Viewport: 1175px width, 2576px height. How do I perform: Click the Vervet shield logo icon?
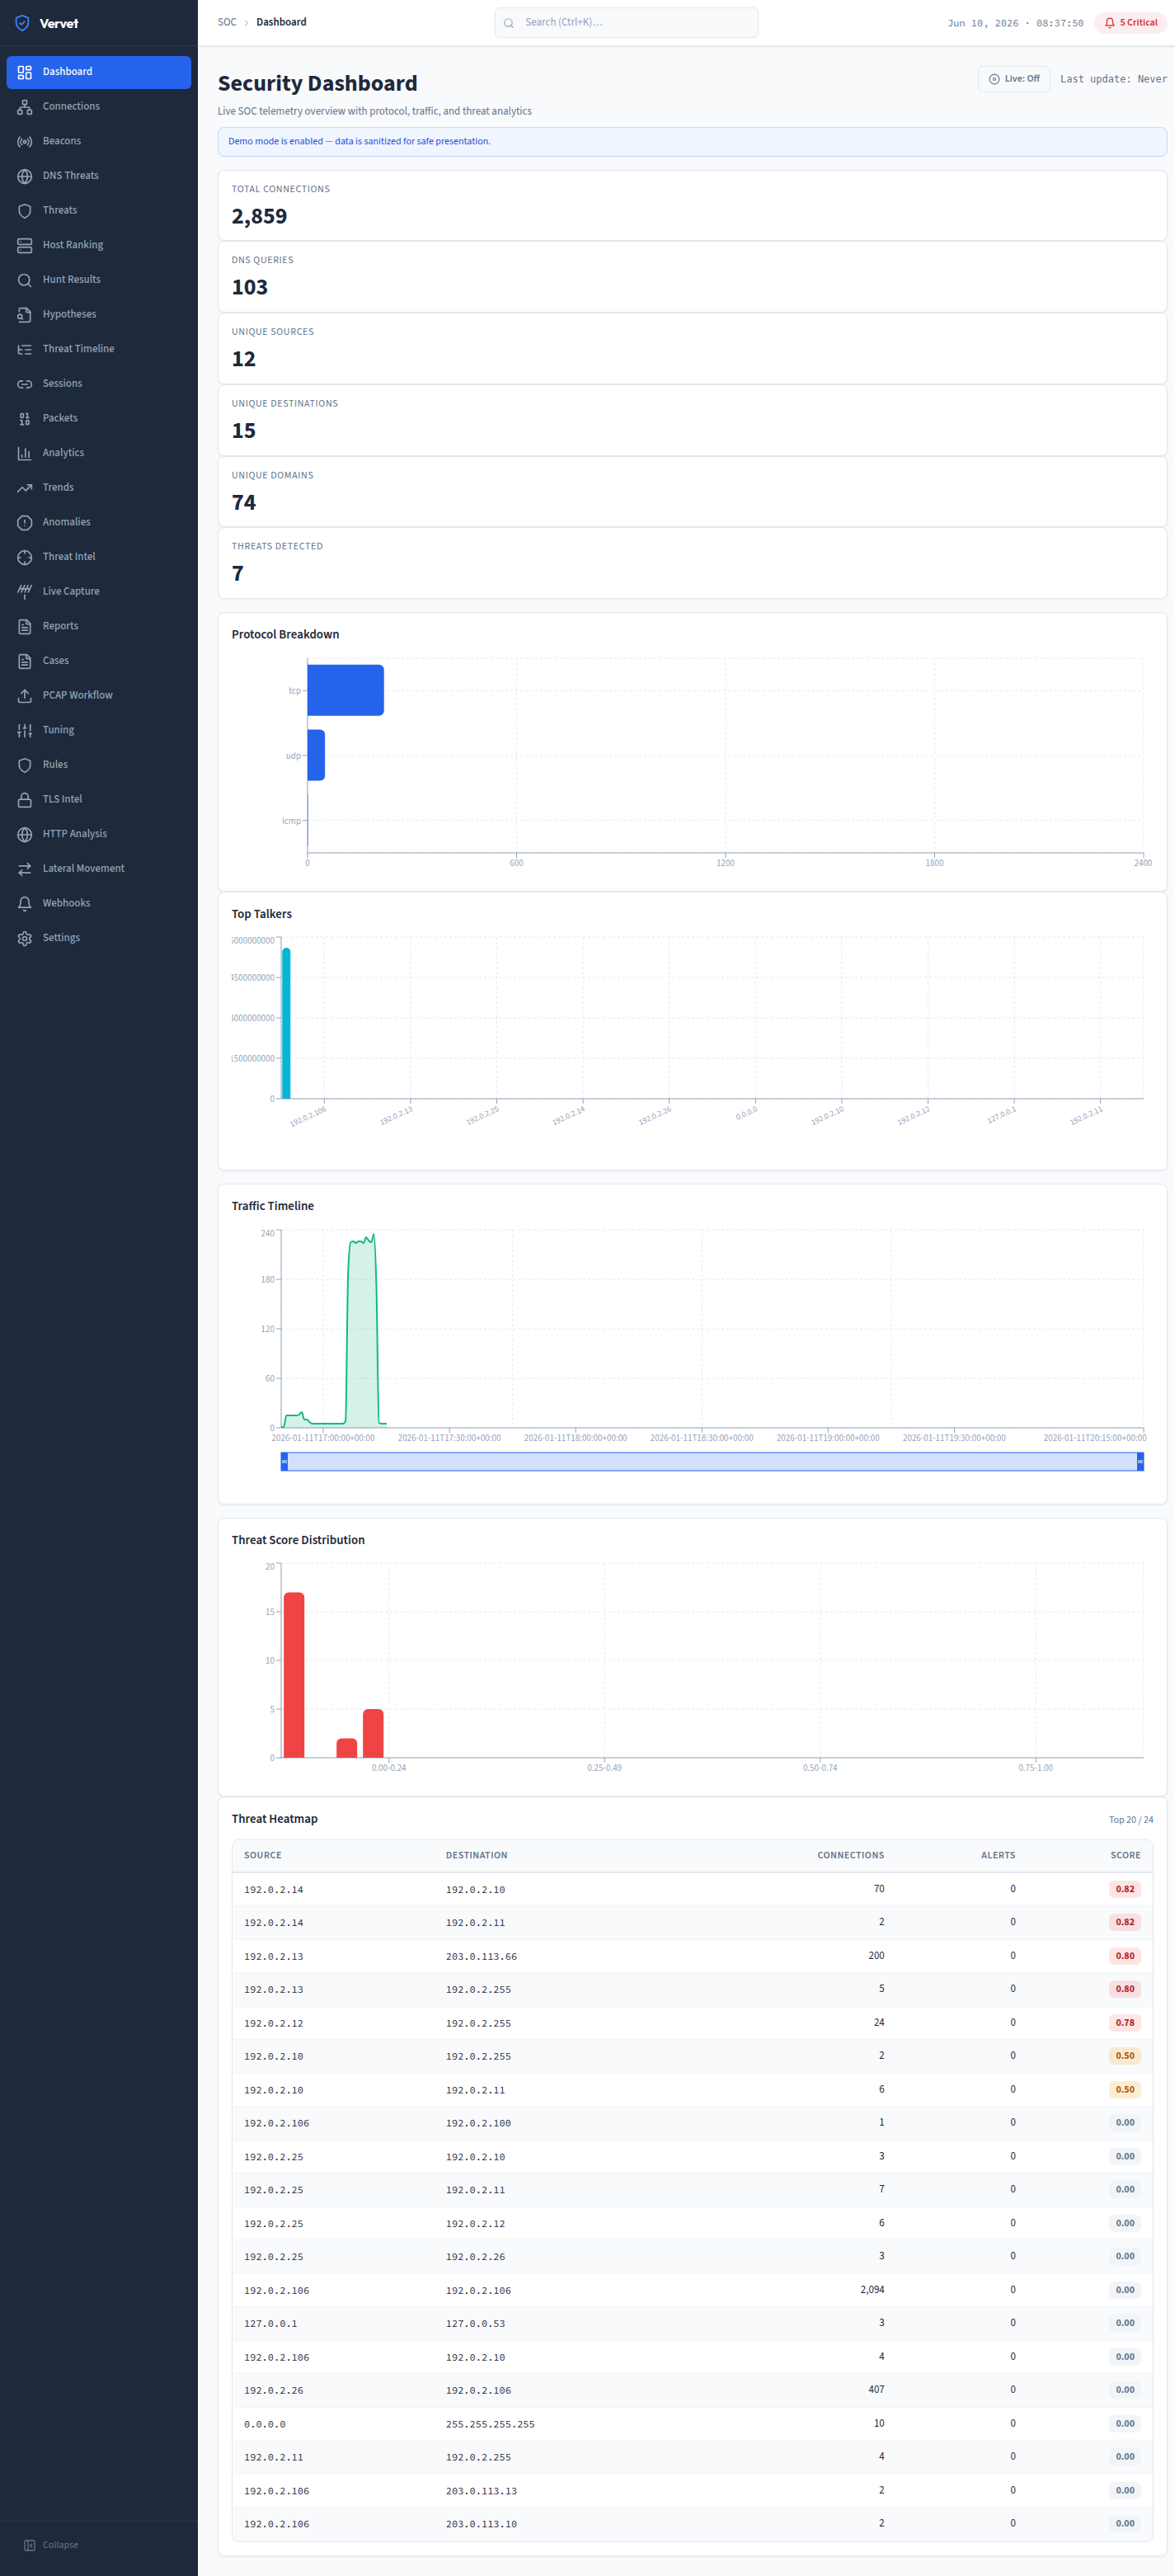point(22,23)
